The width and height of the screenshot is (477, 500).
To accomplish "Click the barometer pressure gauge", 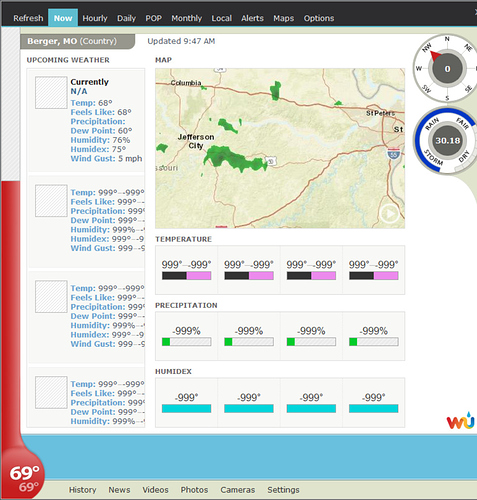I will pyautogui.click(x=447, y=141).
